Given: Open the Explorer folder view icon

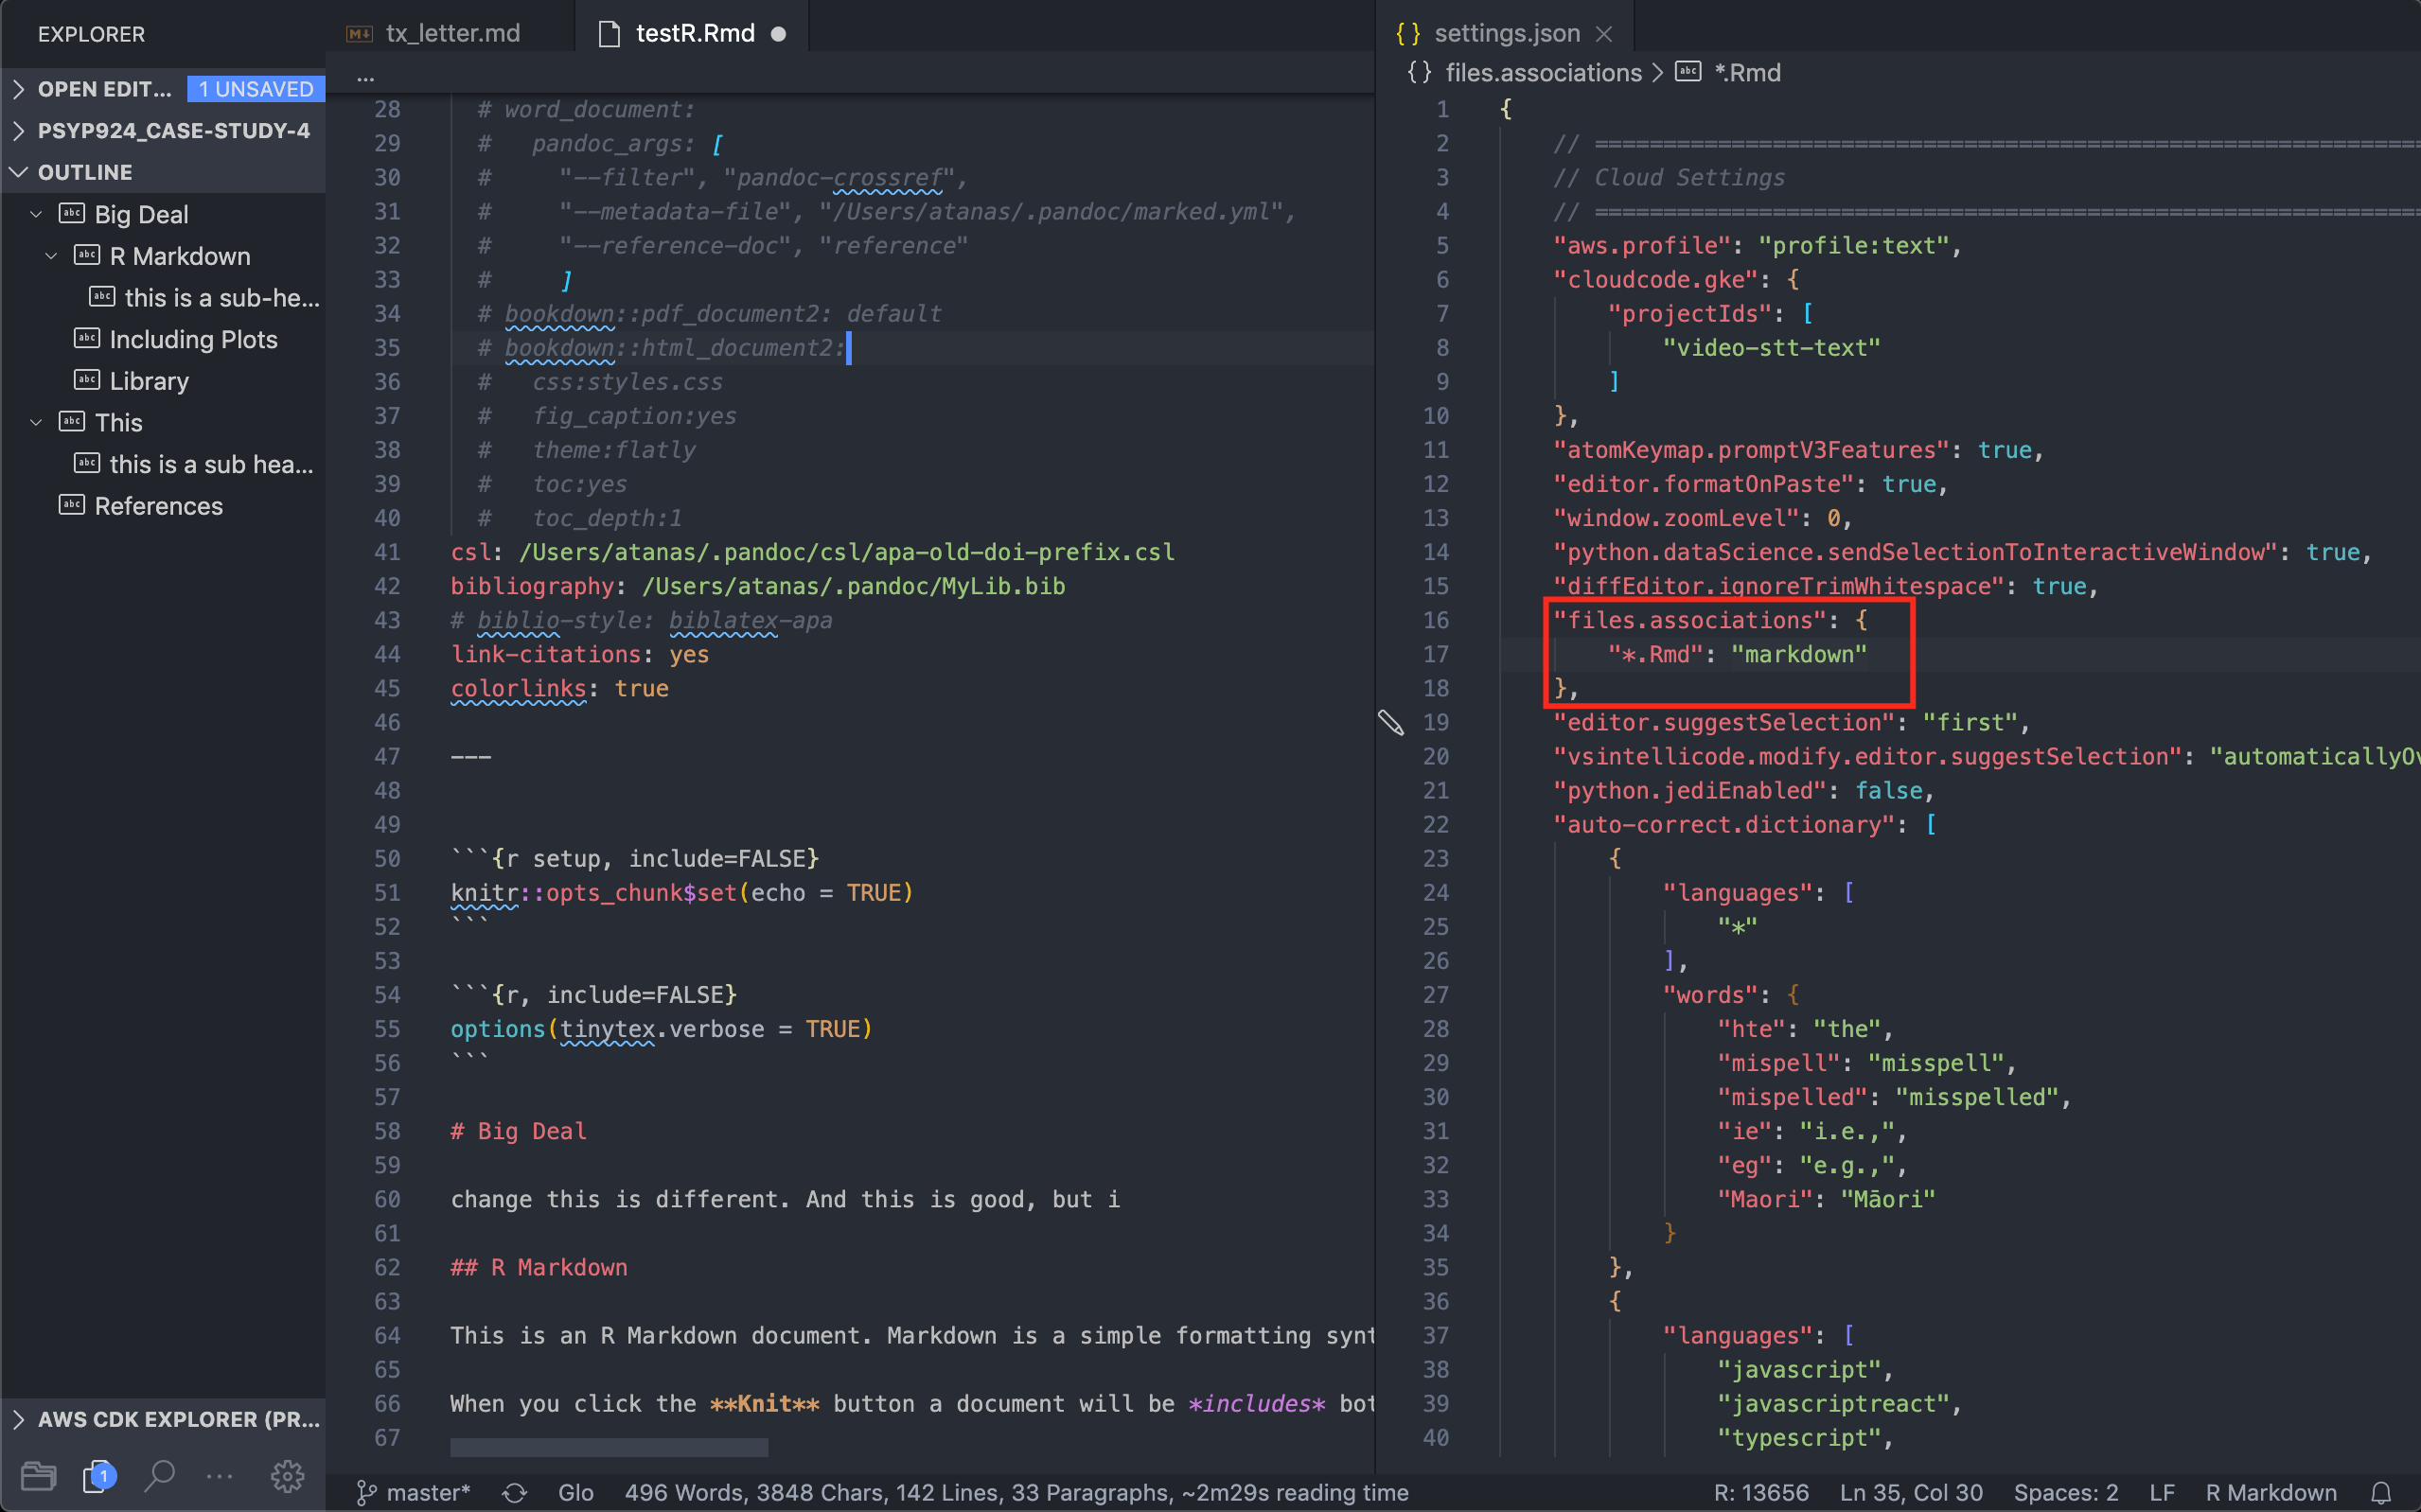Looking at the screenshot, I should tap(38, 1476).
